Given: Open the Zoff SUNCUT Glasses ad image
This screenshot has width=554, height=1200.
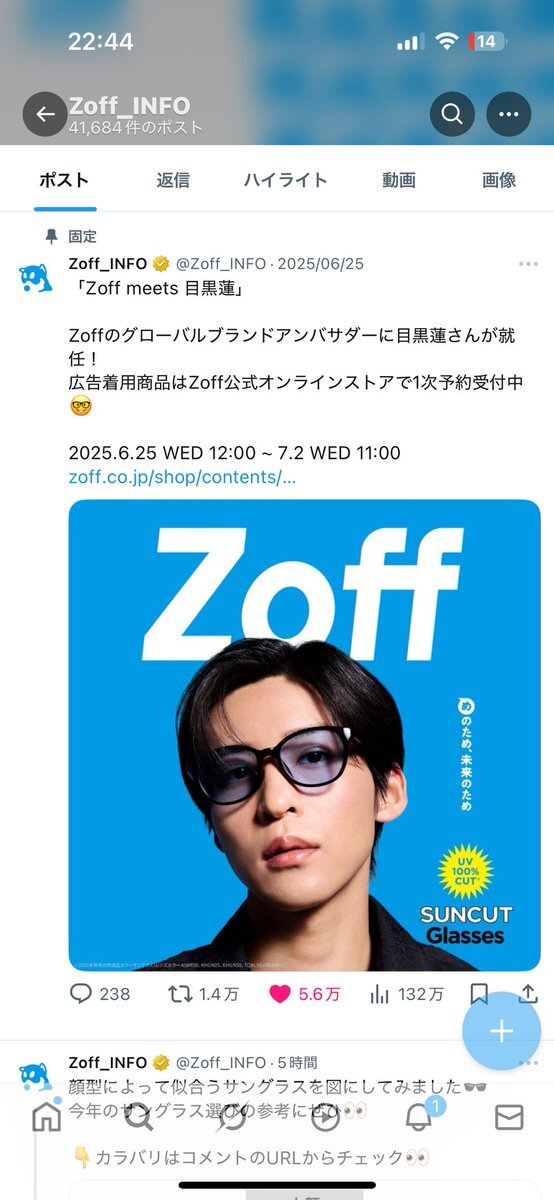Looking at the screenshot, I should (x=304, y=735).
